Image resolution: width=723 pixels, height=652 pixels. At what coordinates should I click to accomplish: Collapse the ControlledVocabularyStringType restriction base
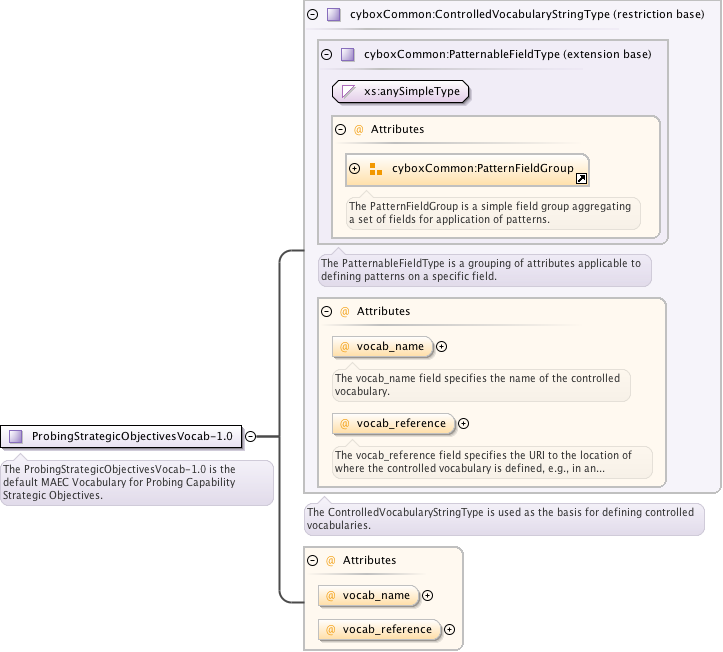[313, 15]
